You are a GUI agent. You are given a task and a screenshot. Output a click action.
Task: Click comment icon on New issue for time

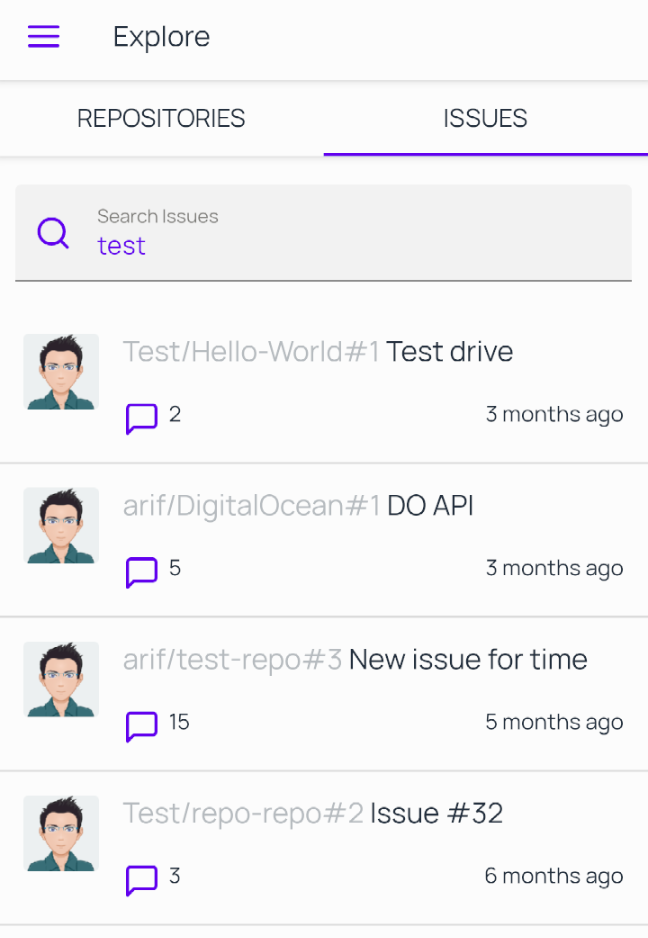pos(141,726)
